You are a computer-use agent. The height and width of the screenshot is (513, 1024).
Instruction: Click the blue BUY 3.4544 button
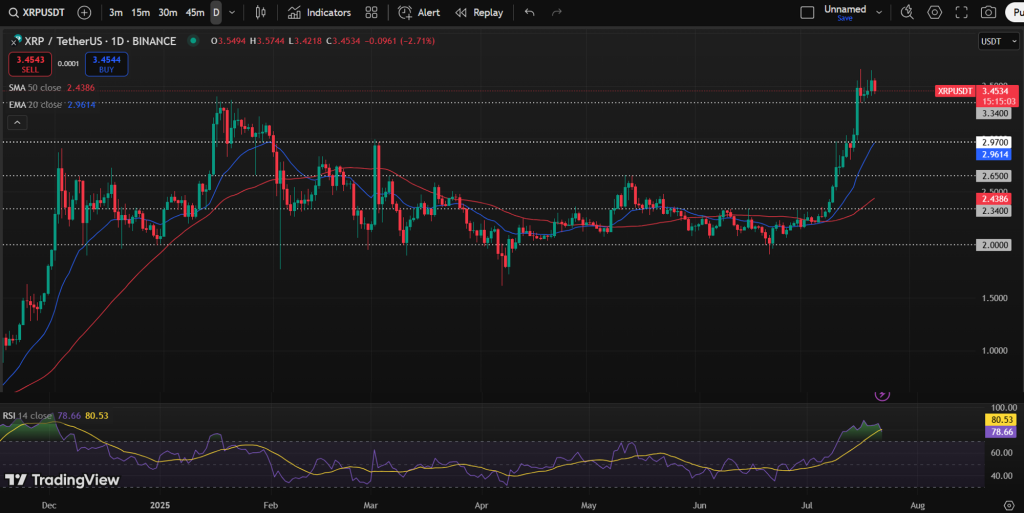[x=106, y=64]
